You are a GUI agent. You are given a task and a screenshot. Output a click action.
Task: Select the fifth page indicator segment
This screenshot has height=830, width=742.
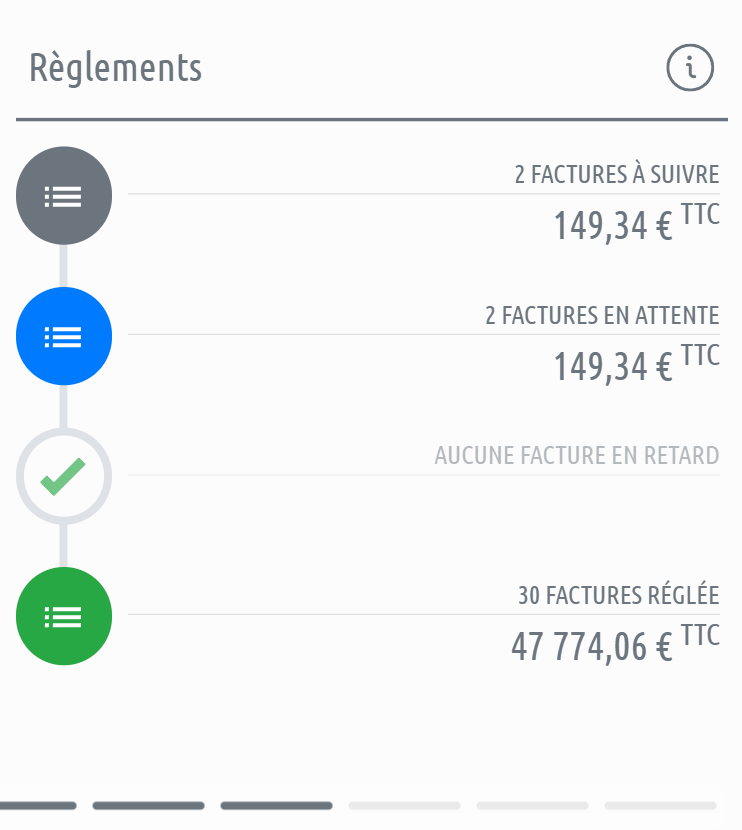point(532,805)
